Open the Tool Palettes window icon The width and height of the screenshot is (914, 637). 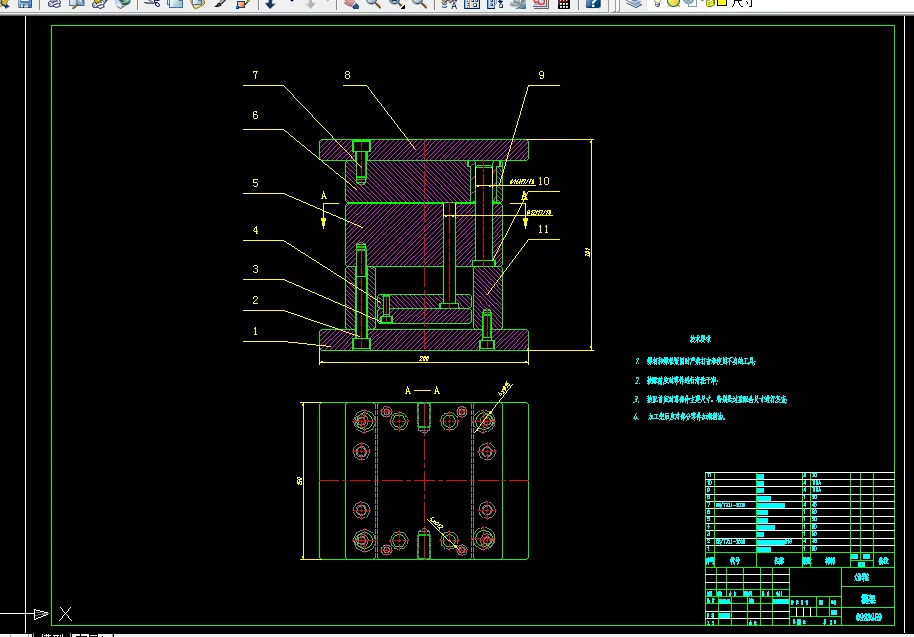(x=494, y=3)
